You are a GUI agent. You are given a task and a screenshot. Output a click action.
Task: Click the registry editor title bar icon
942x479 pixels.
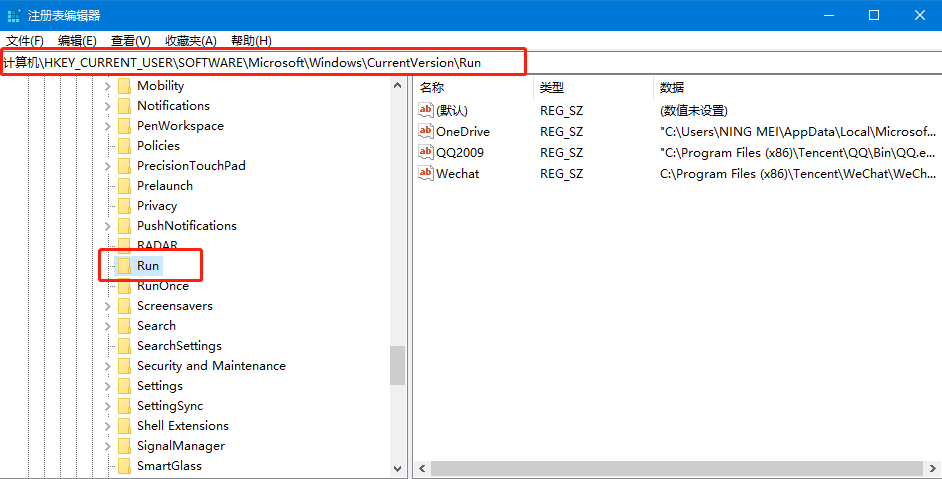tap(14, 16)
